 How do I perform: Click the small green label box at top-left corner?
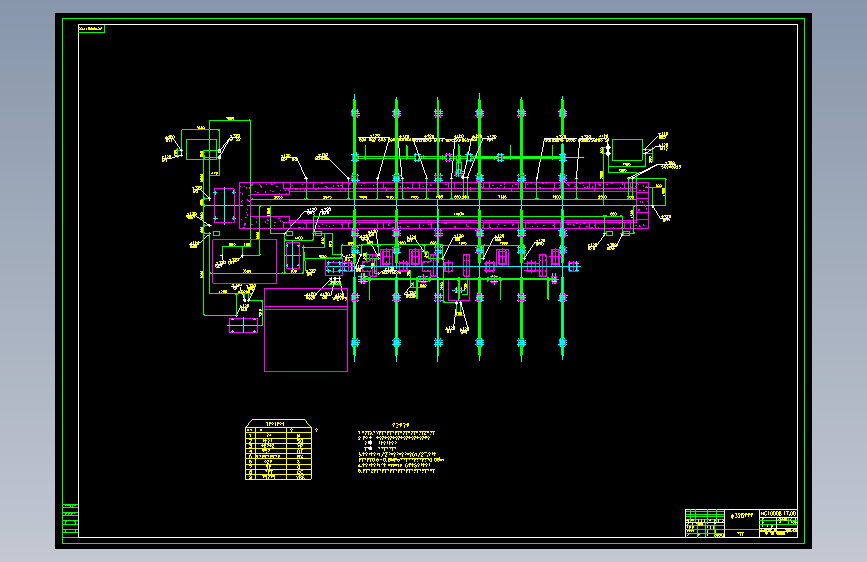click(91, 29)
